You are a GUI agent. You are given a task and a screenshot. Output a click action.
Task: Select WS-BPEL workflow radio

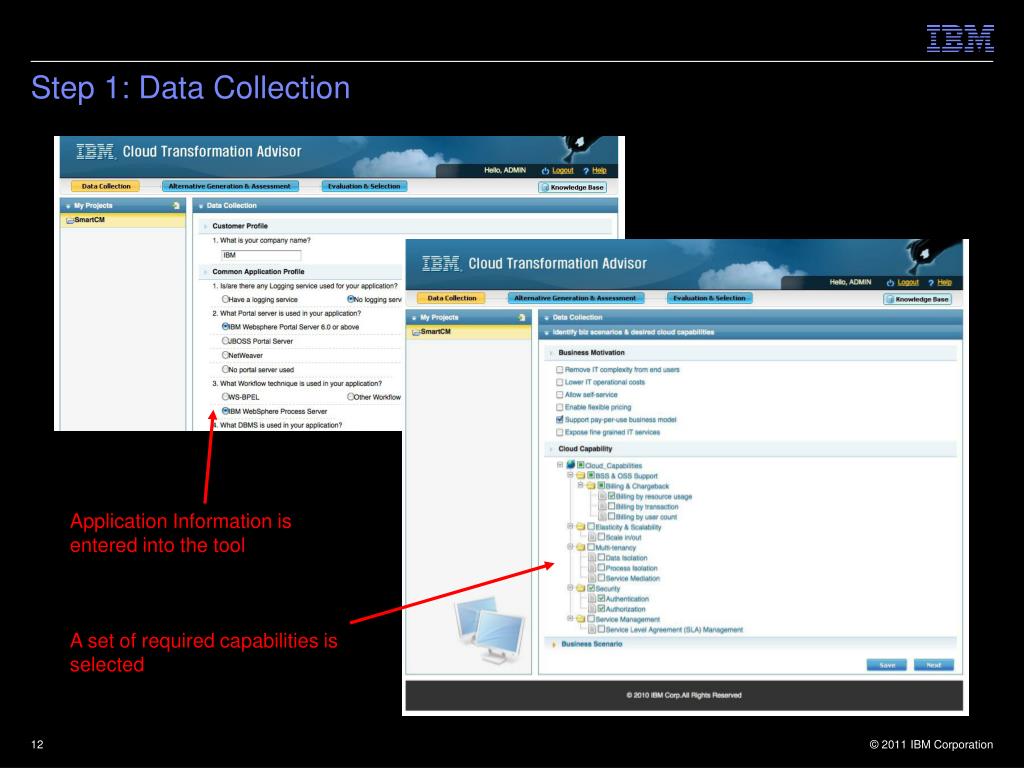(x=225, y=396)
